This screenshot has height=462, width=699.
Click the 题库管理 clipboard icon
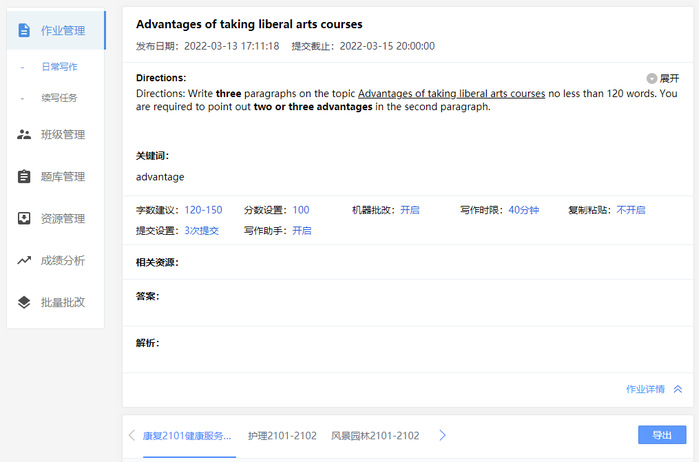click(x=25, y=177)
